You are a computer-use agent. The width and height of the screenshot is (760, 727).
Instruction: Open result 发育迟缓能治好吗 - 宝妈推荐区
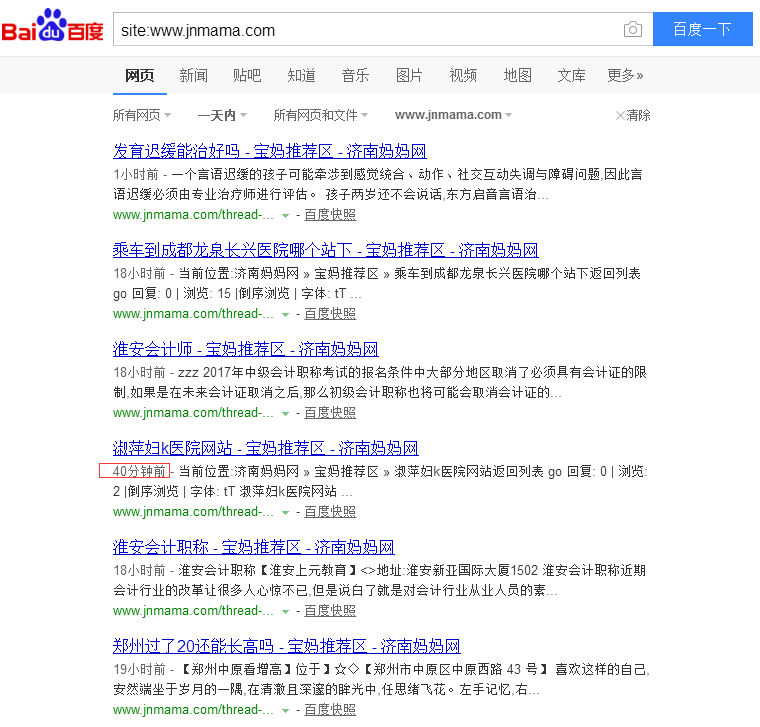click(269, 151)
